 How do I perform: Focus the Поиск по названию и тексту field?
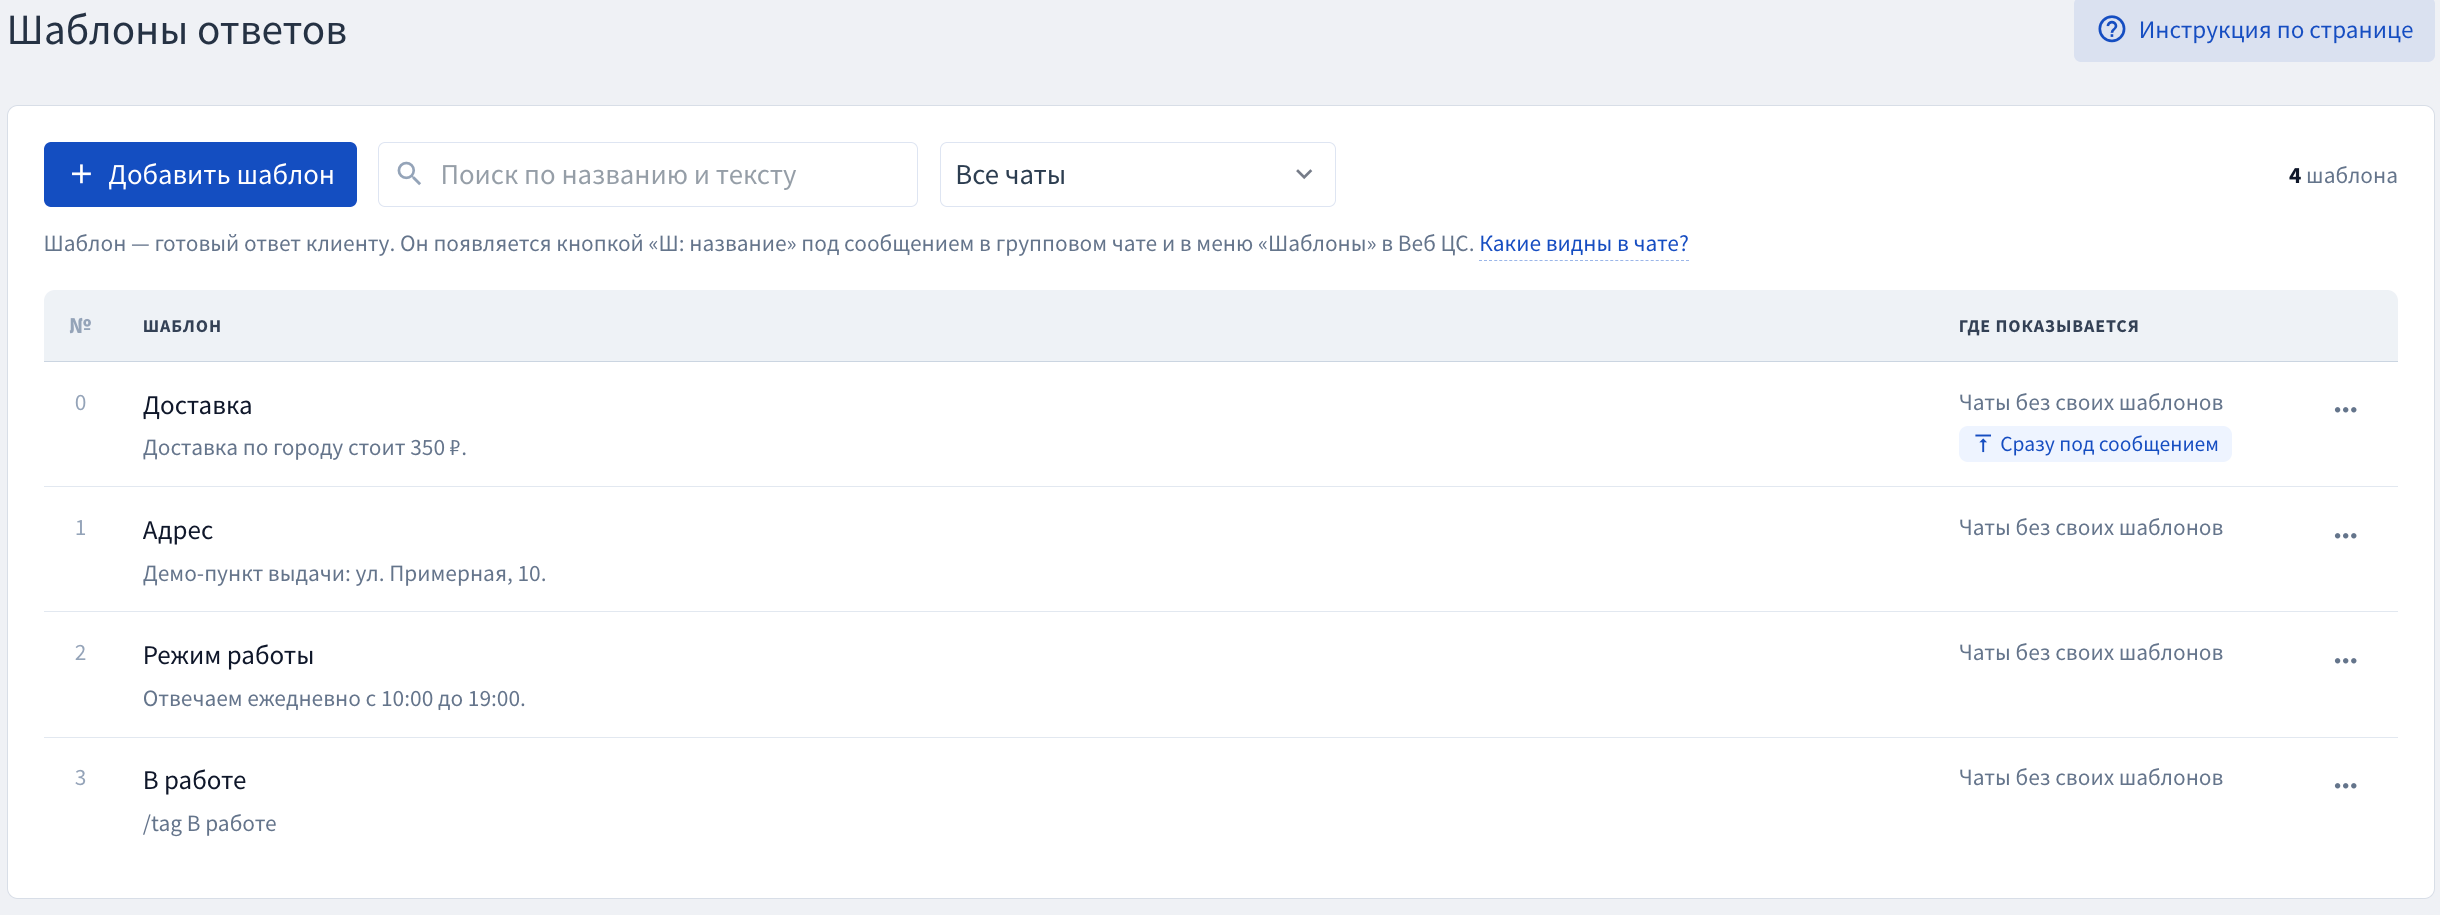click(648, 174)
